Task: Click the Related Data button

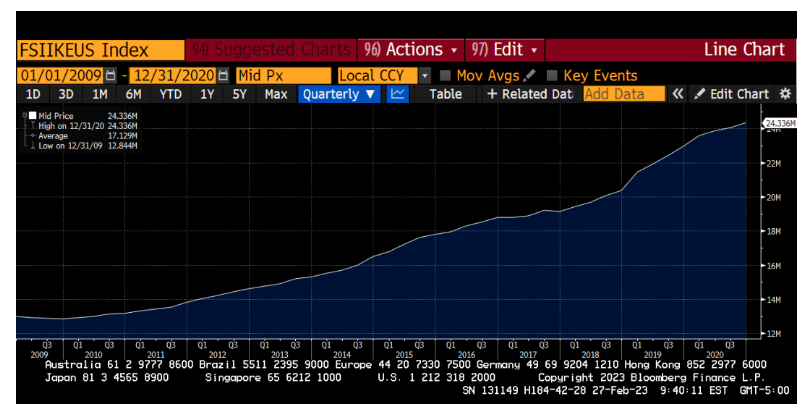Action: point(530,94)
